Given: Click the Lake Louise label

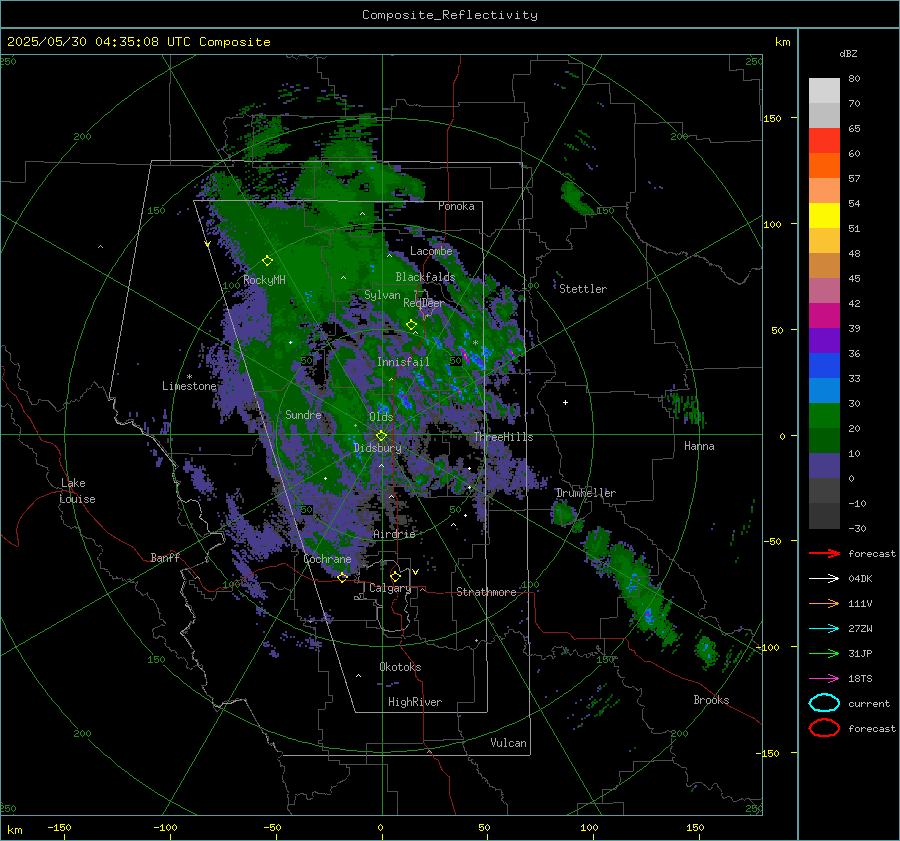Looking at the screenshot, I should [x=77, y=491].
